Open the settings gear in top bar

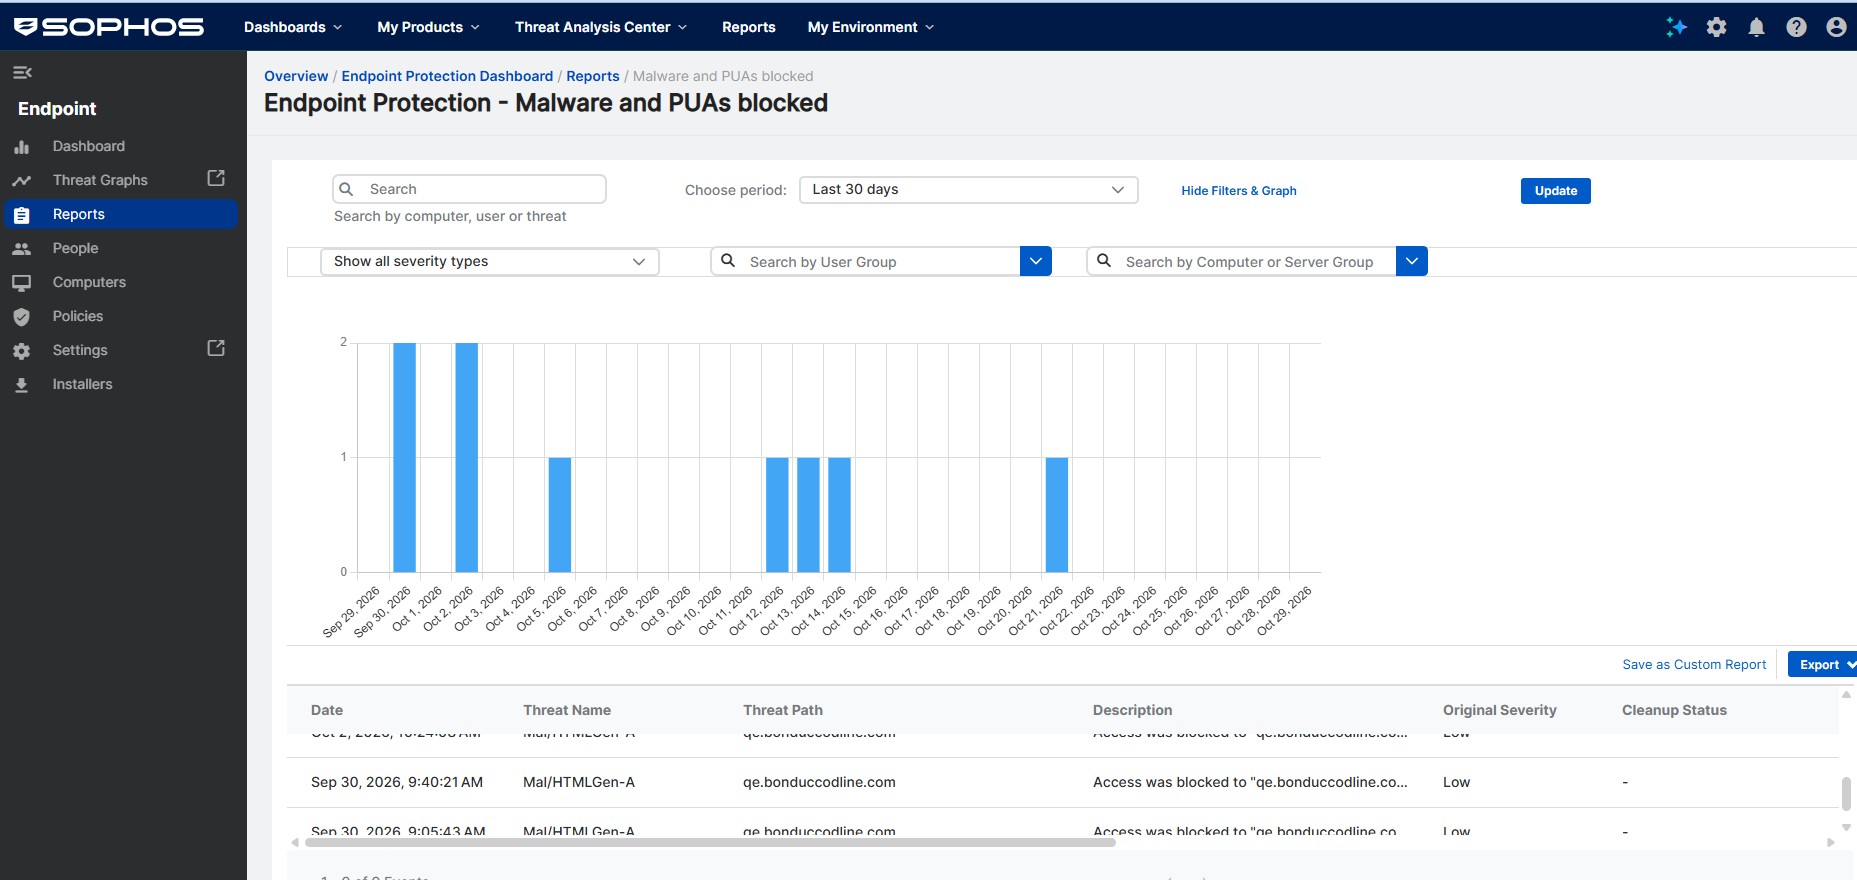point(1716,27)
